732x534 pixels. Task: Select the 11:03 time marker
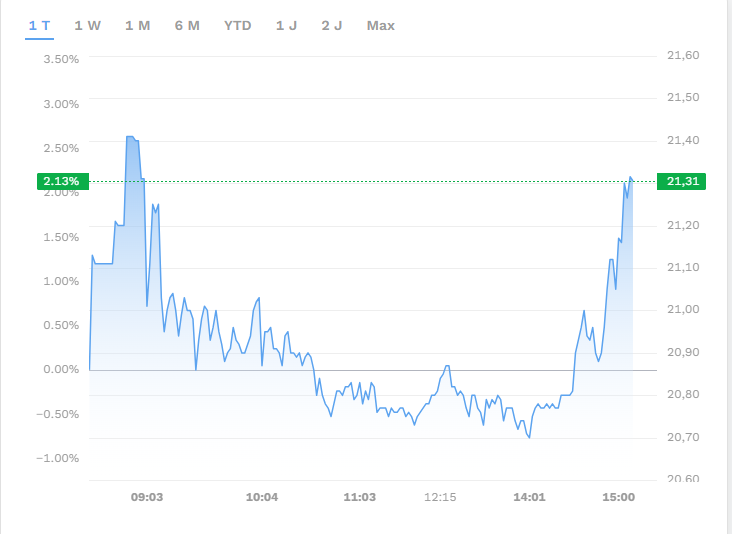359,497
